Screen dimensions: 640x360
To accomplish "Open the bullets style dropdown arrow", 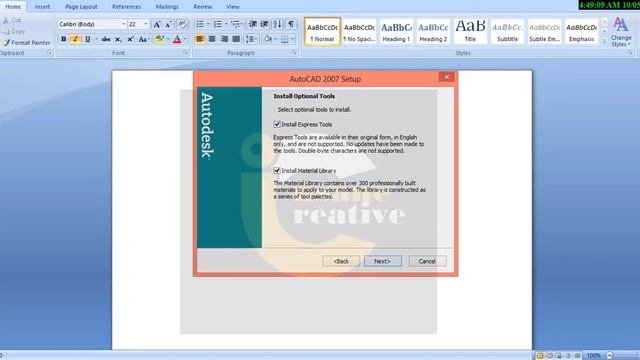I will point(208,24).
